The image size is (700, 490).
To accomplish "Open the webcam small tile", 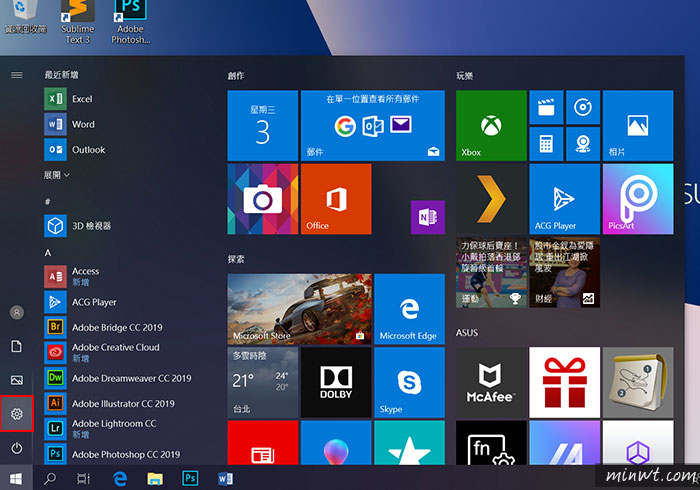I will pos(583,144).
